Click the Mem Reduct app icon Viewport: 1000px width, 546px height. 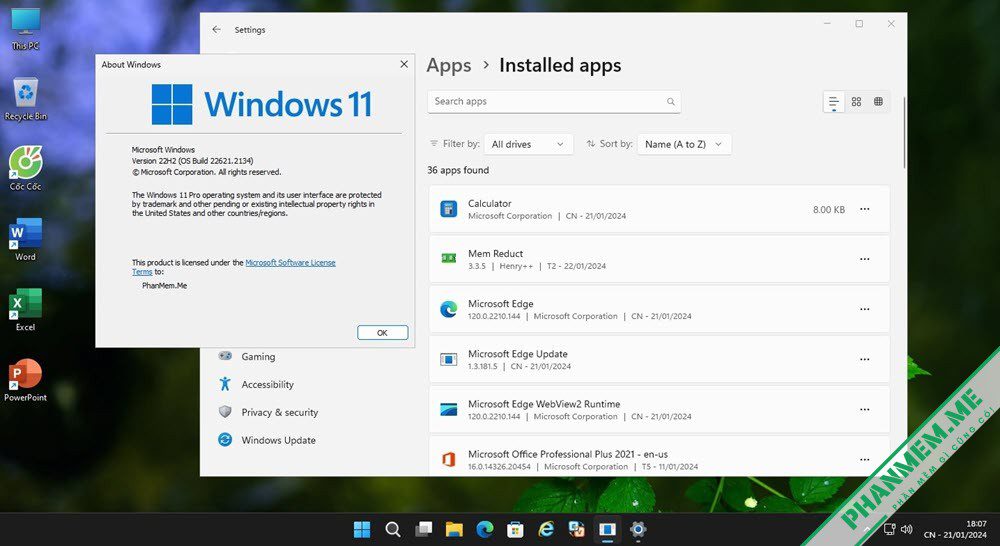(x=448, y=258)
